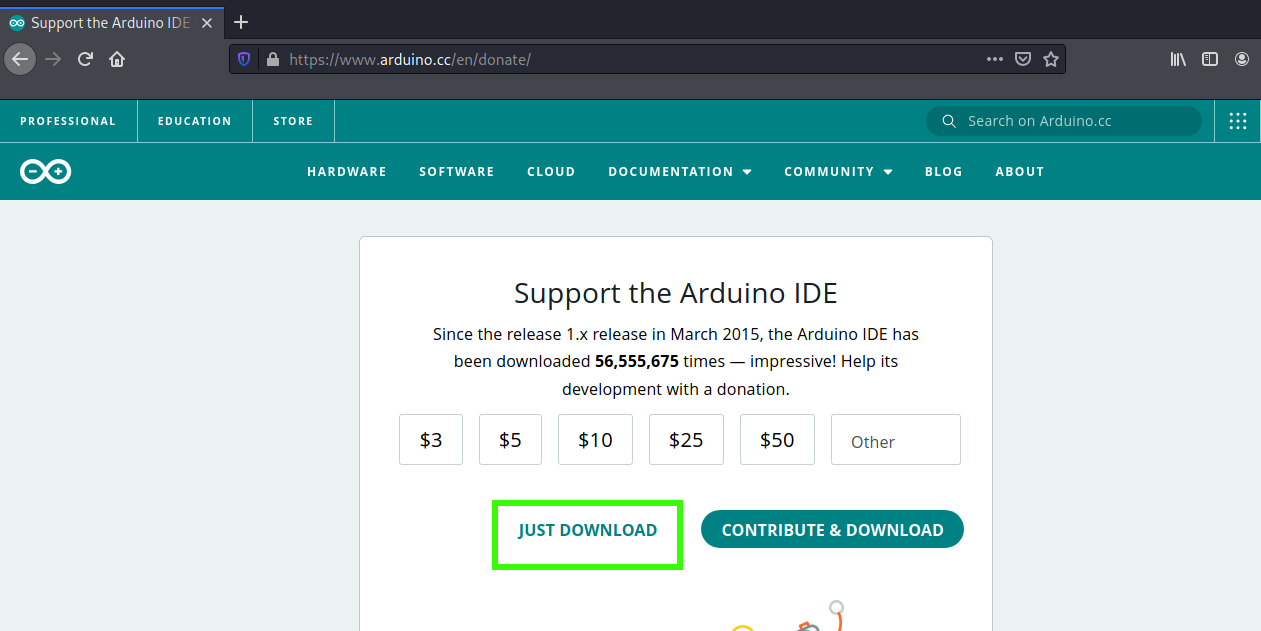Open the Arduino apps grid icon
Image resolution: width=1261 pixels, height=631 pixels.
(1238, 121)
